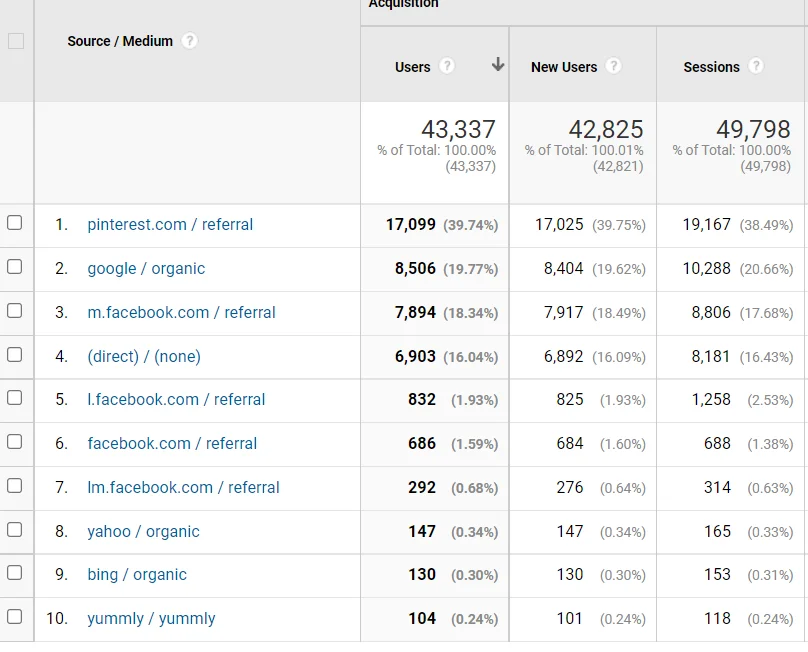The image size is (808, 652).
Task: Click direct sessions value 8,181
Action: 711,356
